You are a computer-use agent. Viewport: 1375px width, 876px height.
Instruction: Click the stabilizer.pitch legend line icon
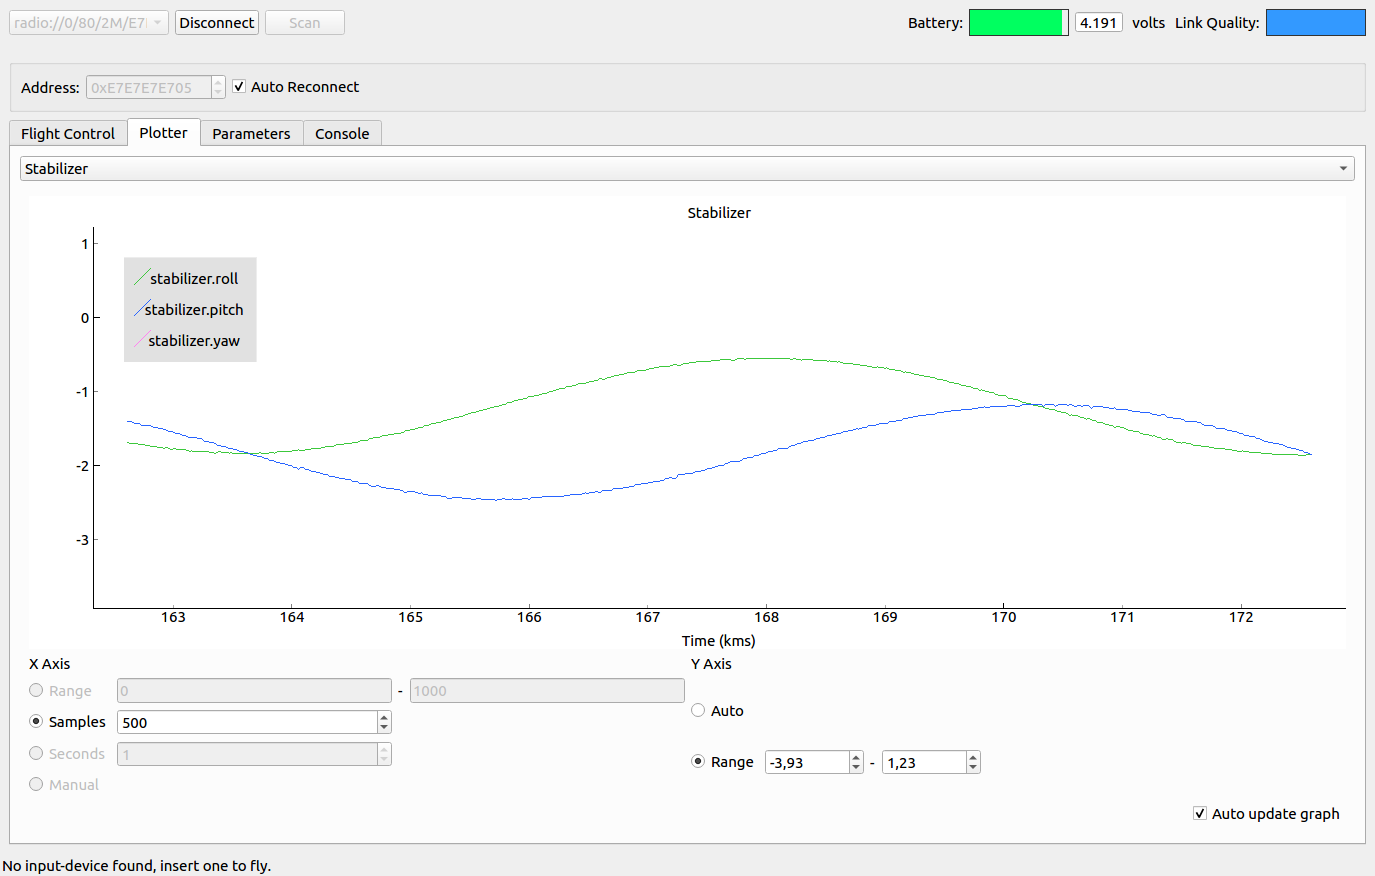(141, 309)
